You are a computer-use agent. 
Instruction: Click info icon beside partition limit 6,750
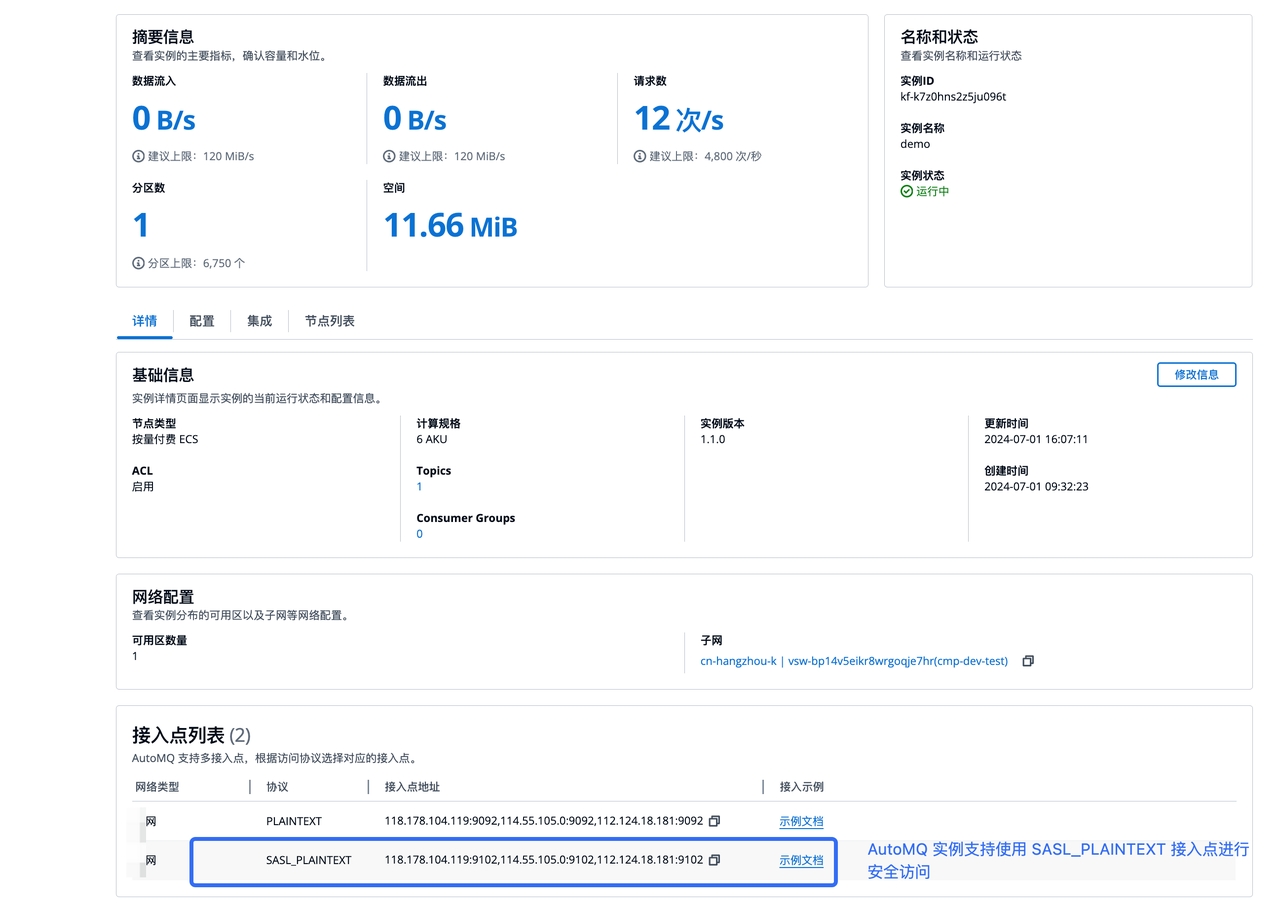[x=139, y=263]
